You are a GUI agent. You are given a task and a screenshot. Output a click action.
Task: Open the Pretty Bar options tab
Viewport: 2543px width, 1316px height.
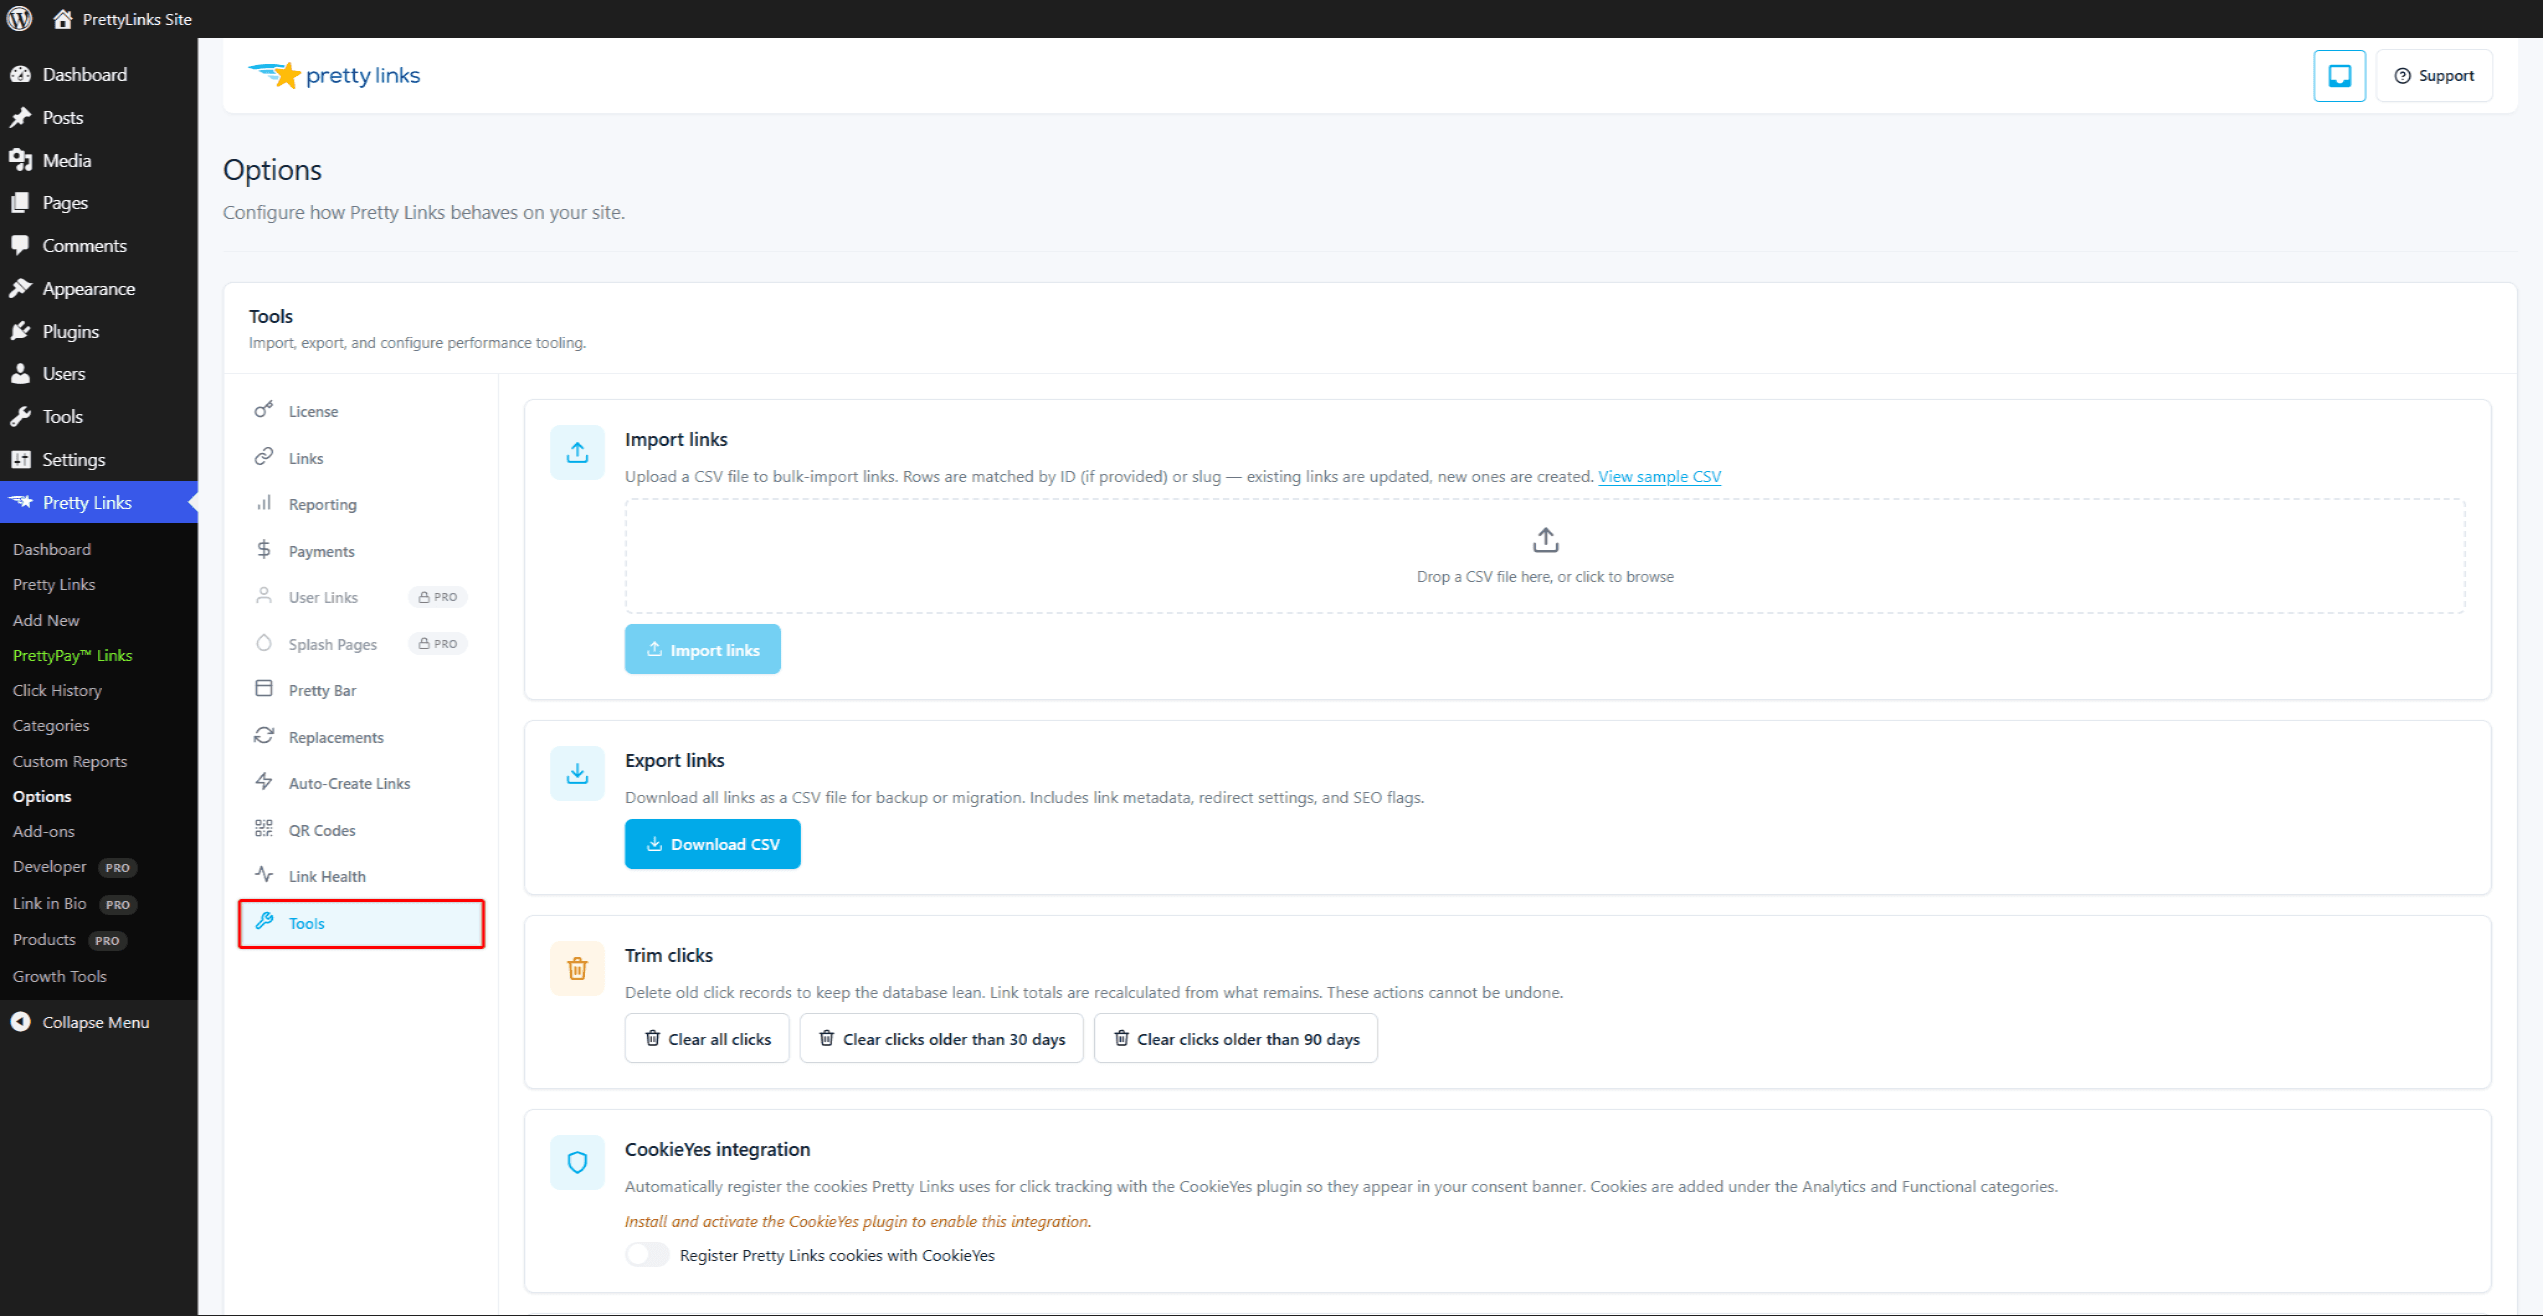pyautogui.click(x=361, y=690)
